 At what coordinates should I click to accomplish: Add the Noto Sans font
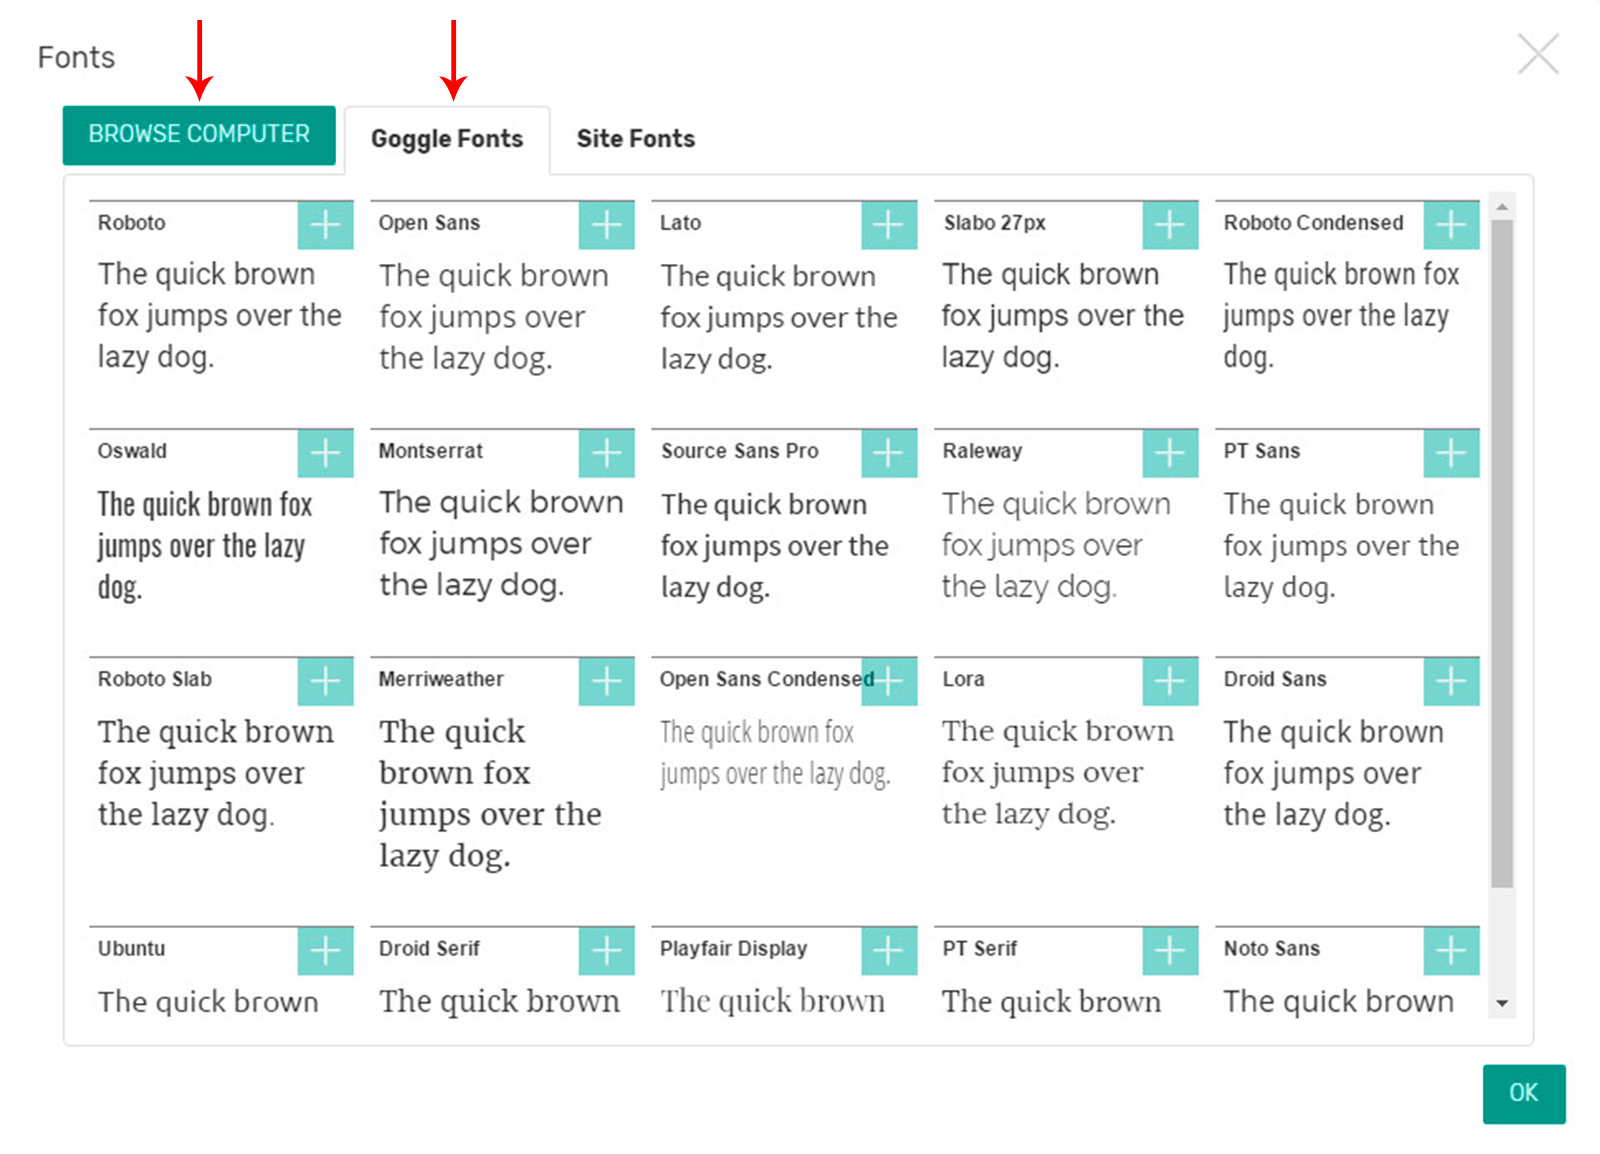click(x=1451, y=950)
